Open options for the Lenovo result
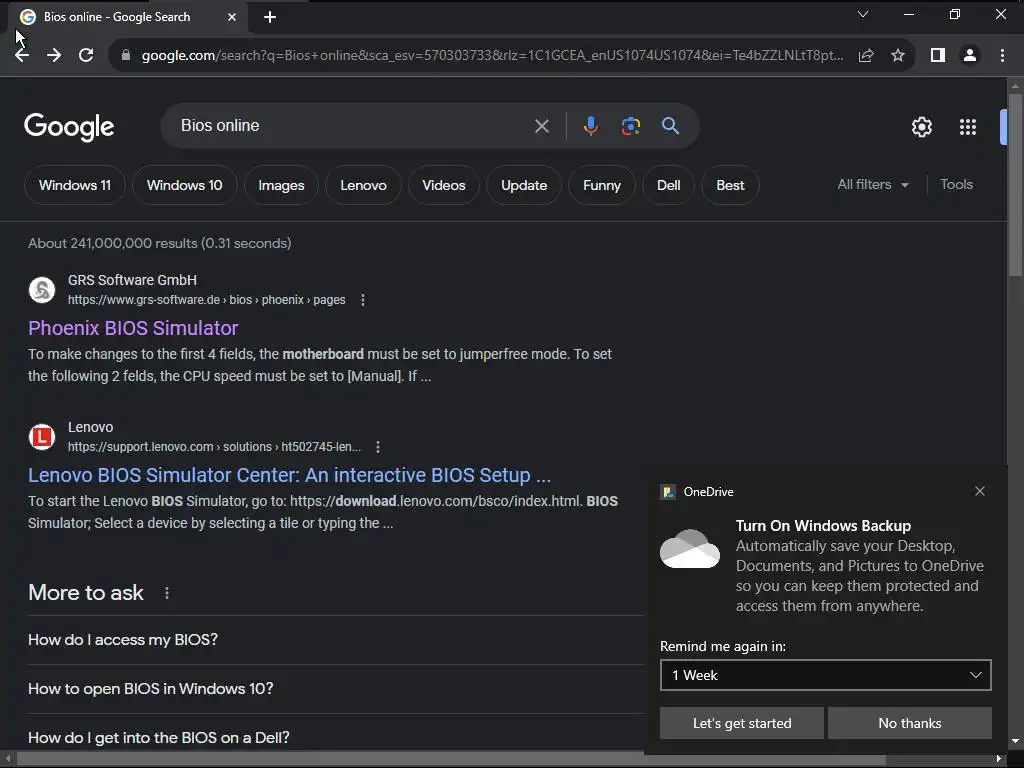The image size is (1024, 768). (x=378, y=447)
